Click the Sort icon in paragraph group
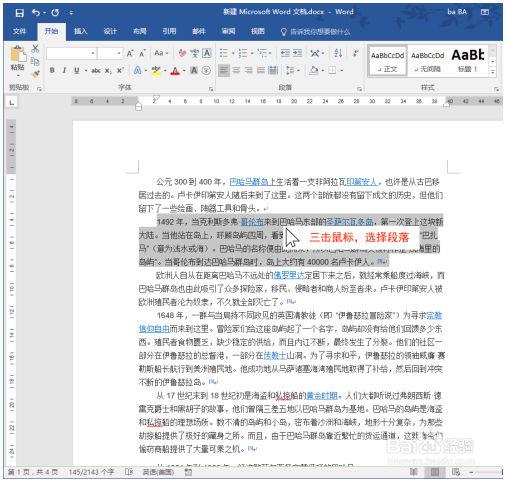506x482 pixels. pyautogui.click(x=338, y=53)
